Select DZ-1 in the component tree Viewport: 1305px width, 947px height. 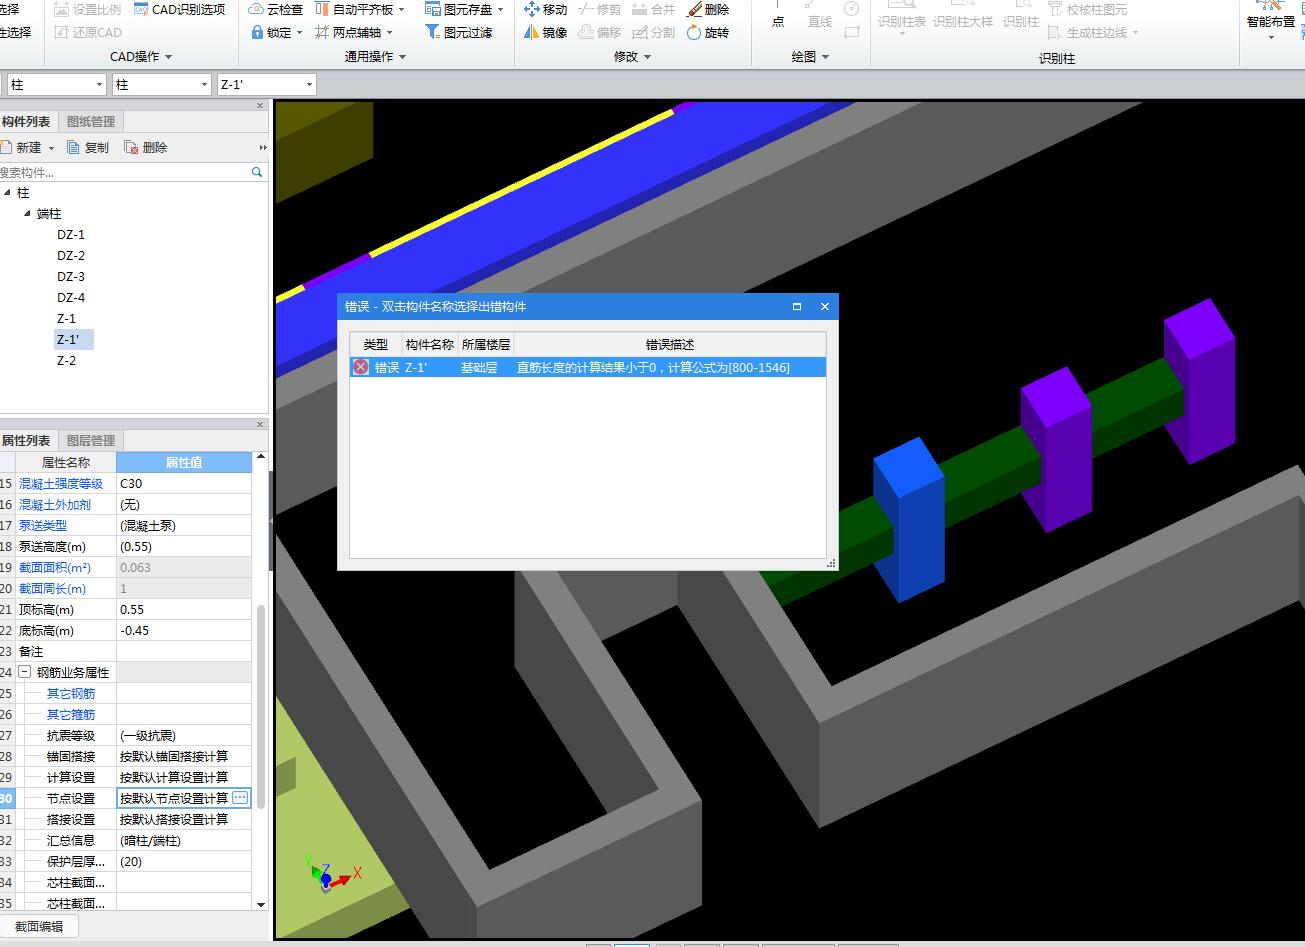[x=71, y=234]
